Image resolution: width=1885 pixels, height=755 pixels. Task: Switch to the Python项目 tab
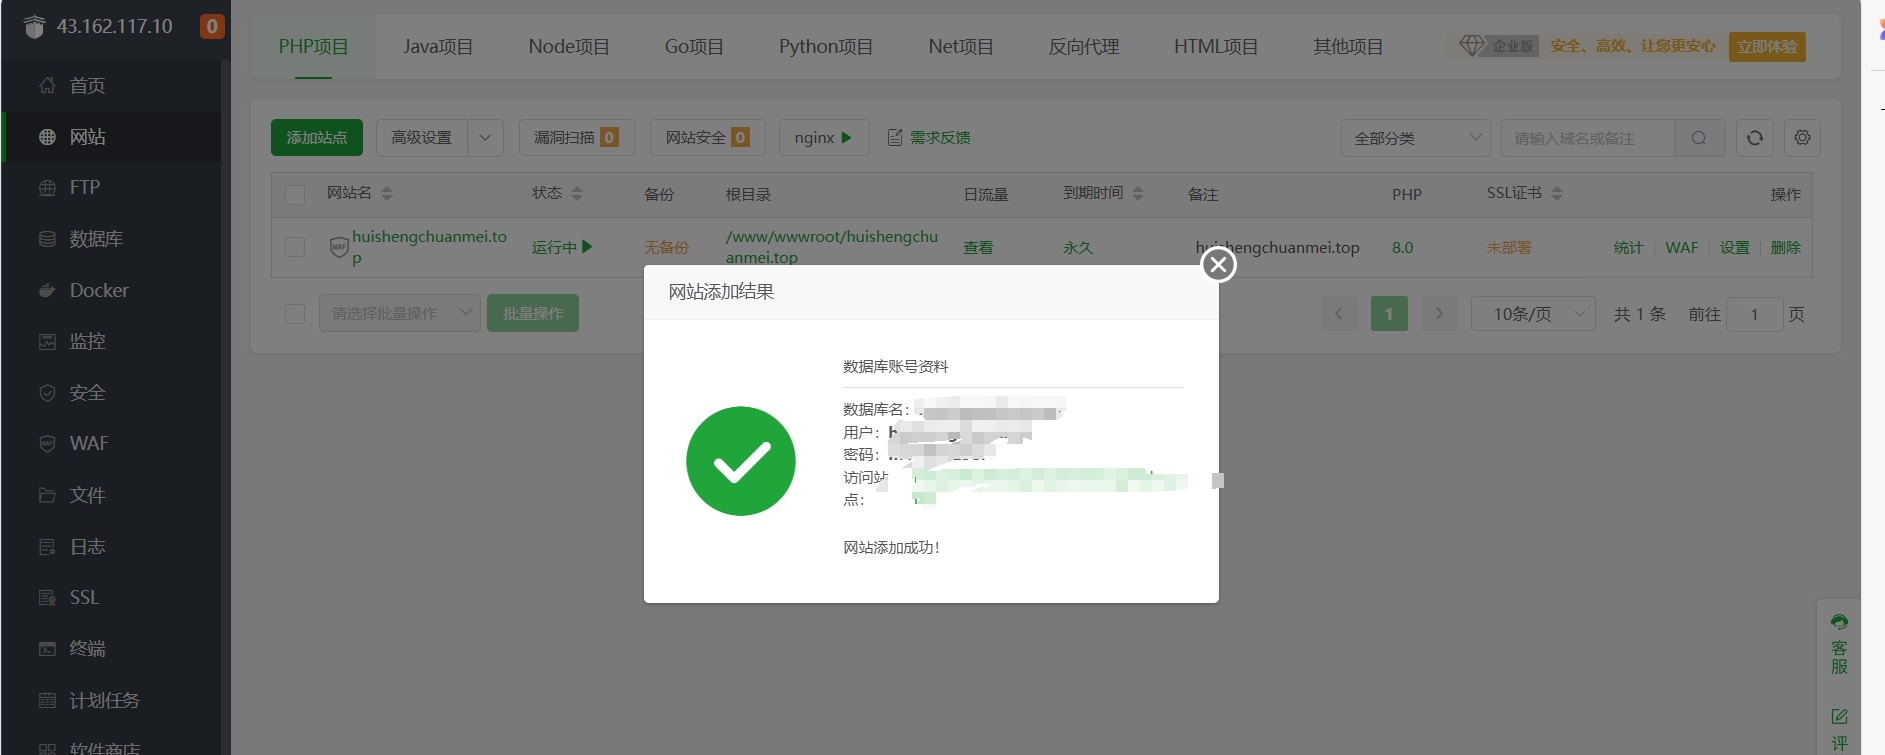(826, 47)
